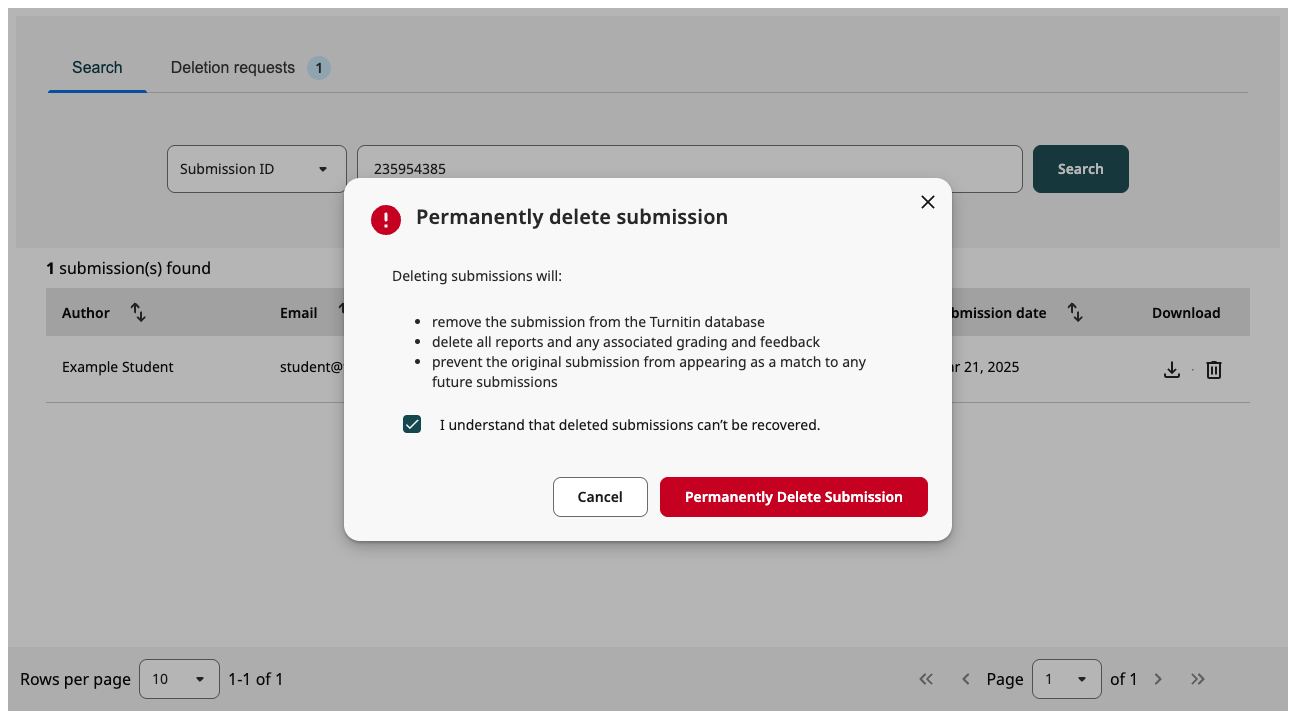Click the red warning exclamation icon
The width and height of the screenshot is (1293, 717).
point(386,220)
